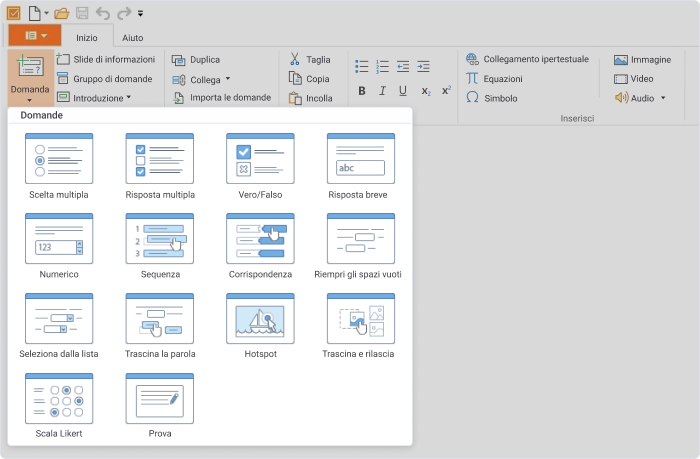Insert a Simbolo character
The height and width of the screenshot is (459, 700).
pos(492,98)
